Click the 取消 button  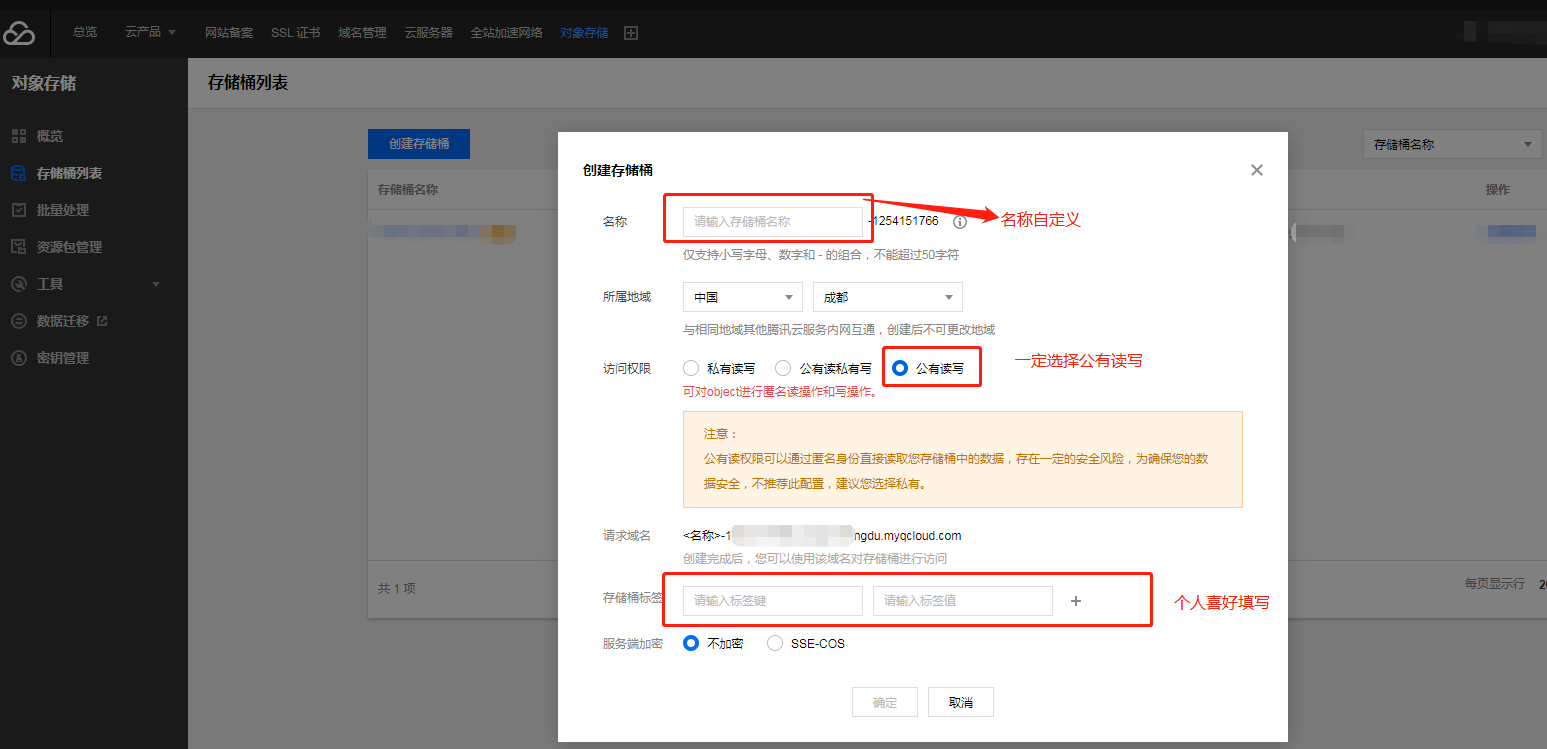pos(960,702)
